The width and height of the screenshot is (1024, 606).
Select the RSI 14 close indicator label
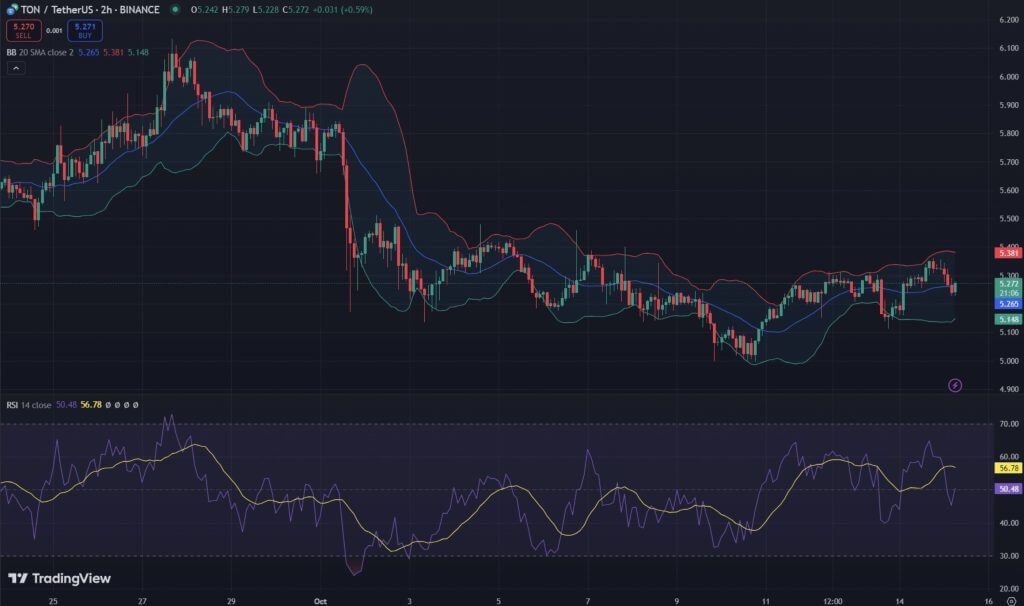26,405
